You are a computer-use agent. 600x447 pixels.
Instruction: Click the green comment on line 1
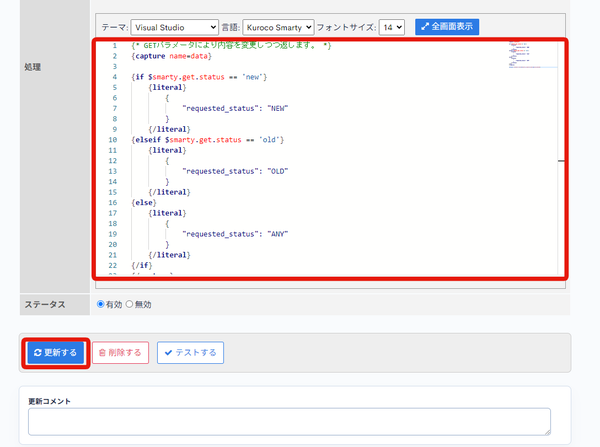coord(231,45)
